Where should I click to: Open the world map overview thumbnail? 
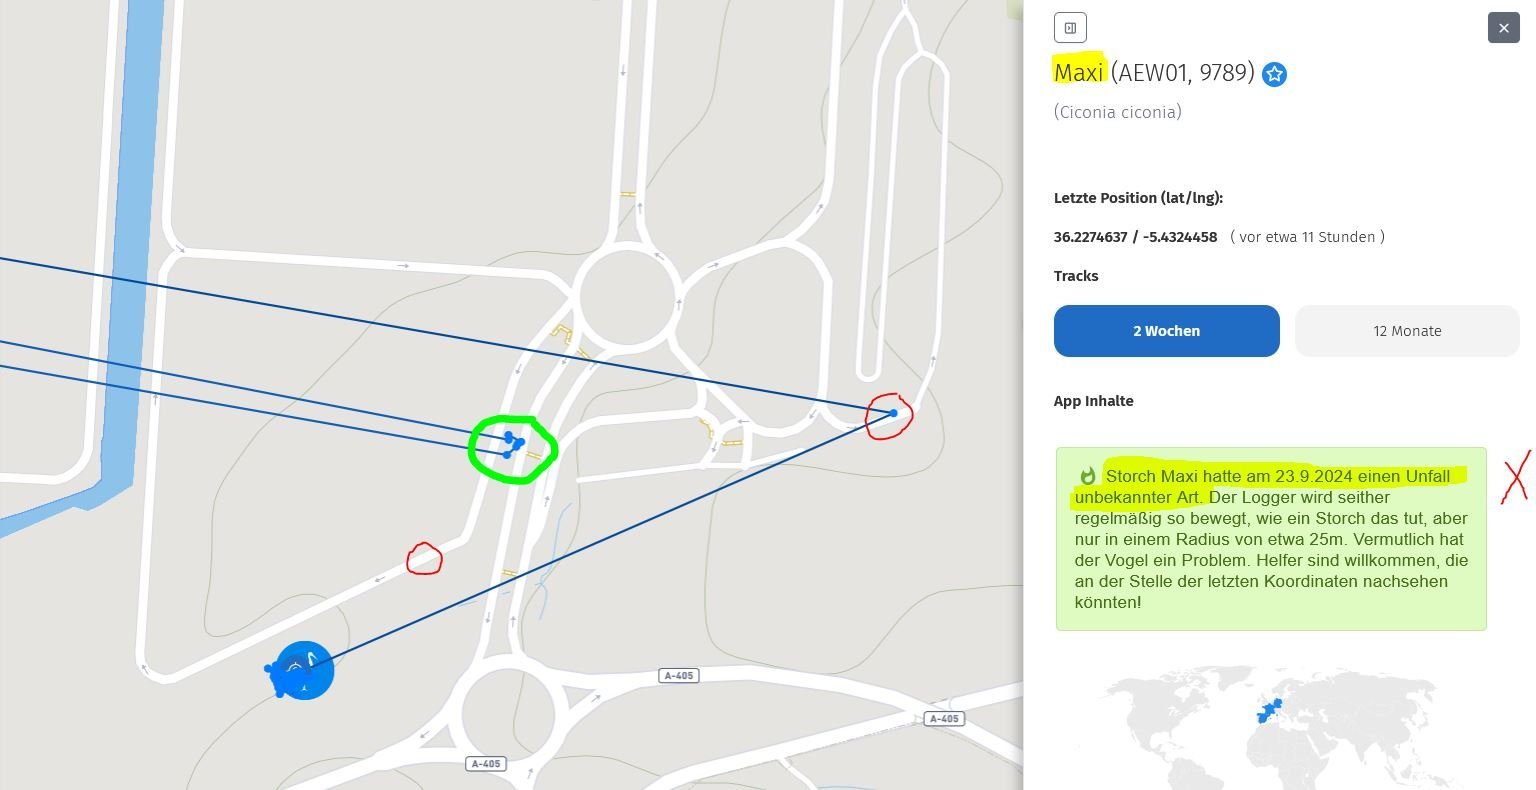tap(1270, 715)
